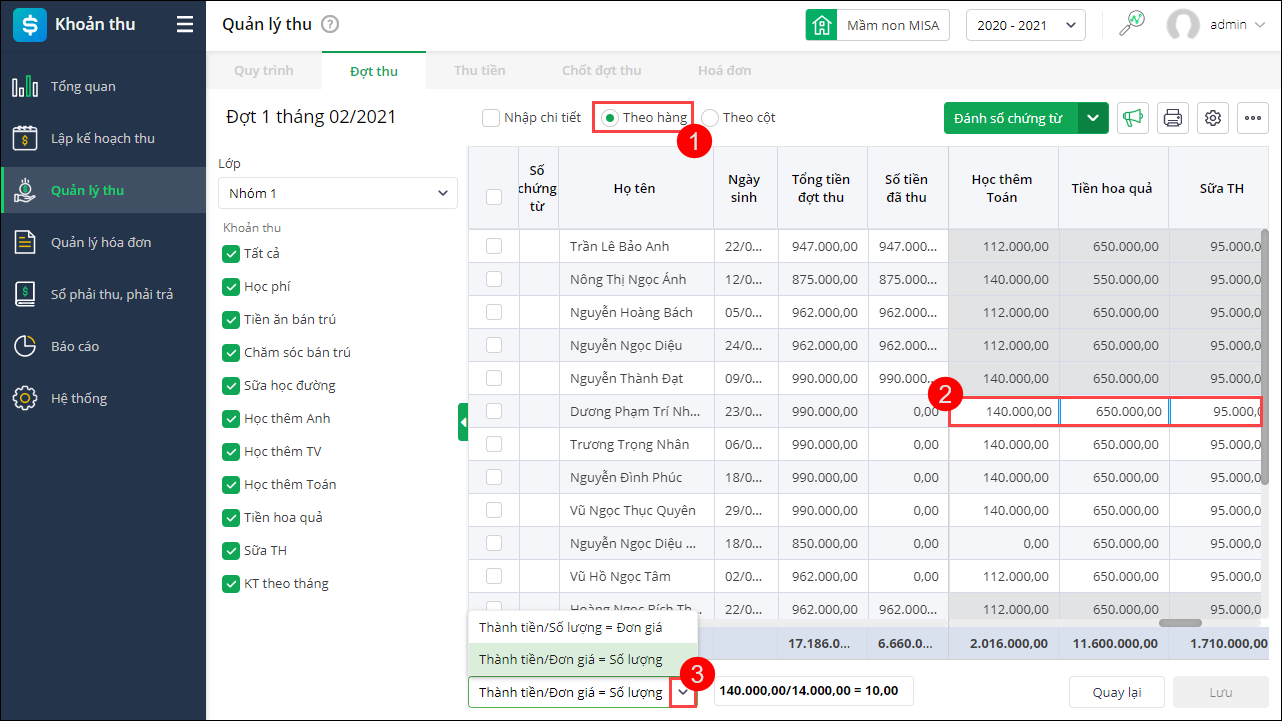1282x721 pixels.
Task: Switch to the Thu tiền tab
Action: pos(479,71)
